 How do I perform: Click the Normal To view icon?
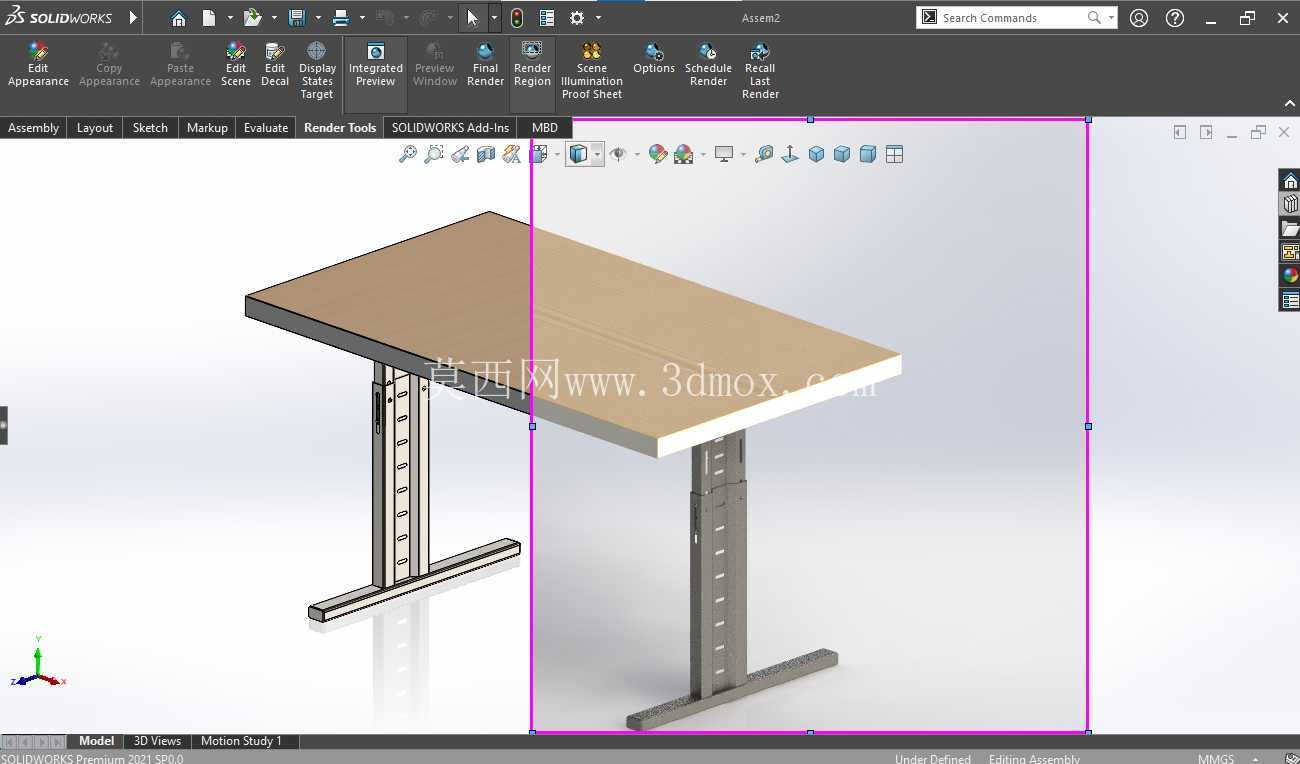point(790,154)
